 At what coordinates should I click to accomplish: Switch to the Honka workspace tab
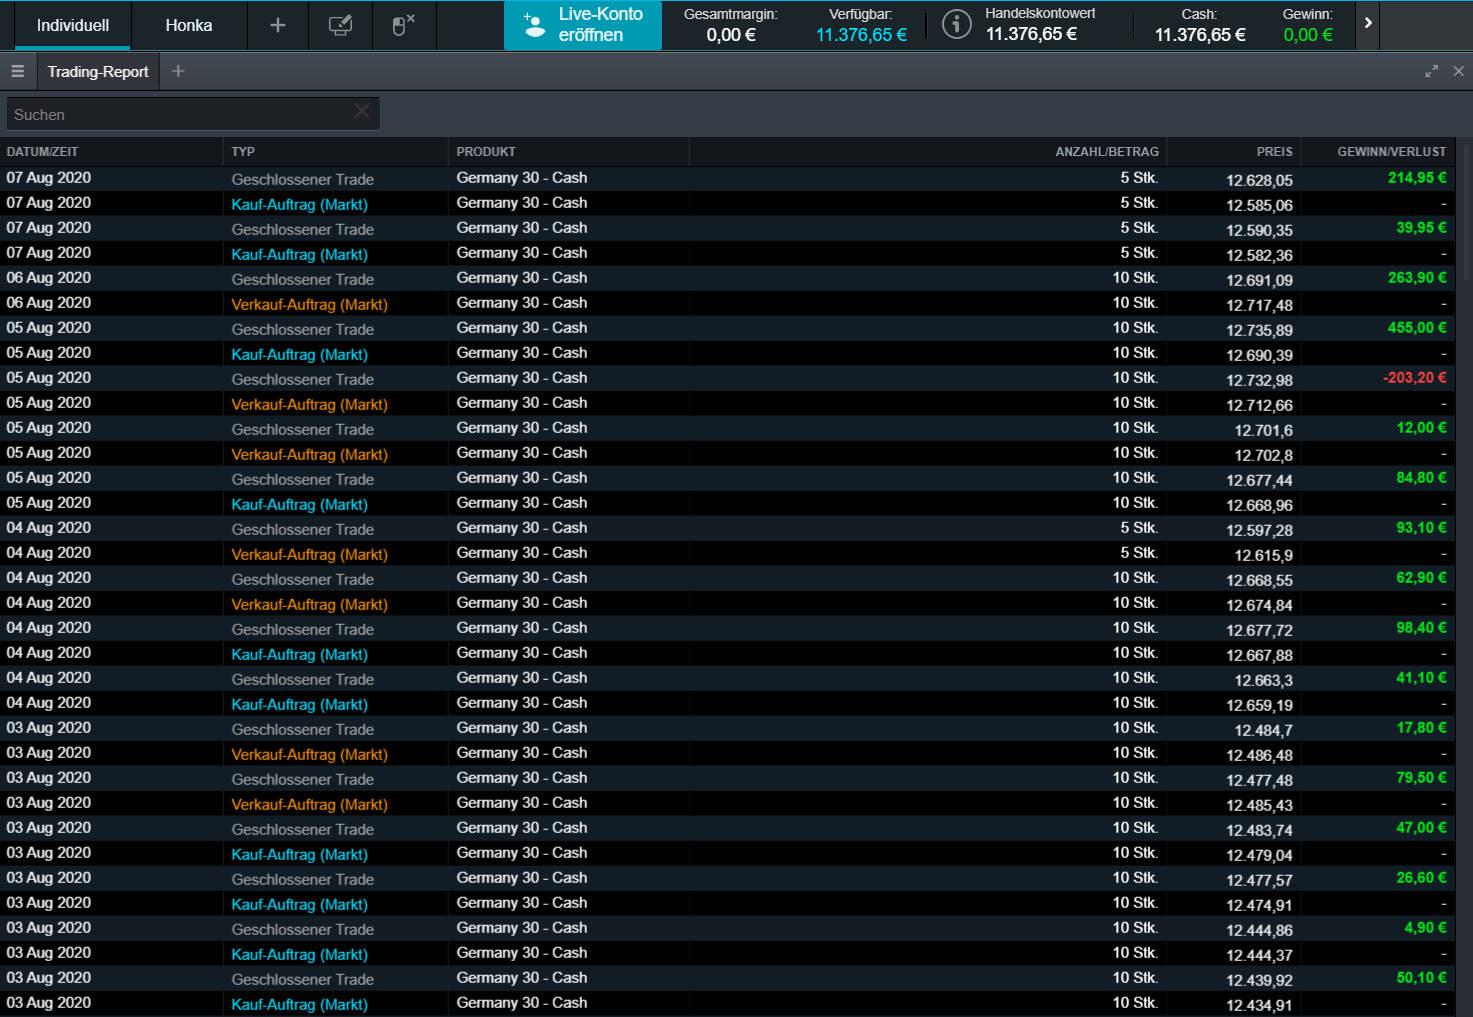click(x=189, y=25)
